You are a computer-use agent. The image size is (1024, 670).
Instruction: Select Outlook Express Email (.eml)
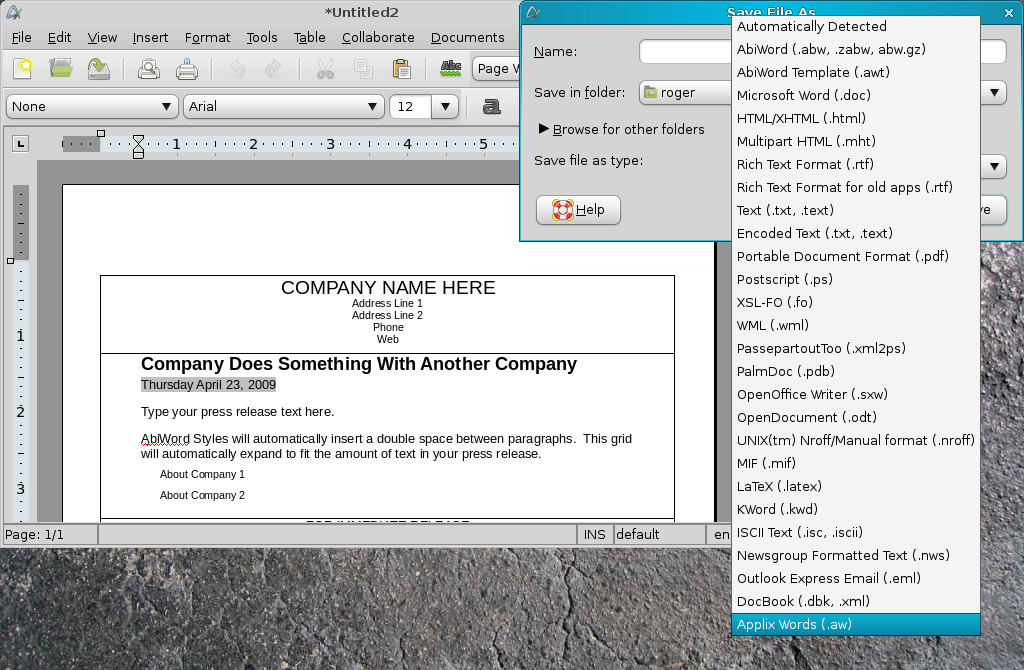tap(856, 579)
